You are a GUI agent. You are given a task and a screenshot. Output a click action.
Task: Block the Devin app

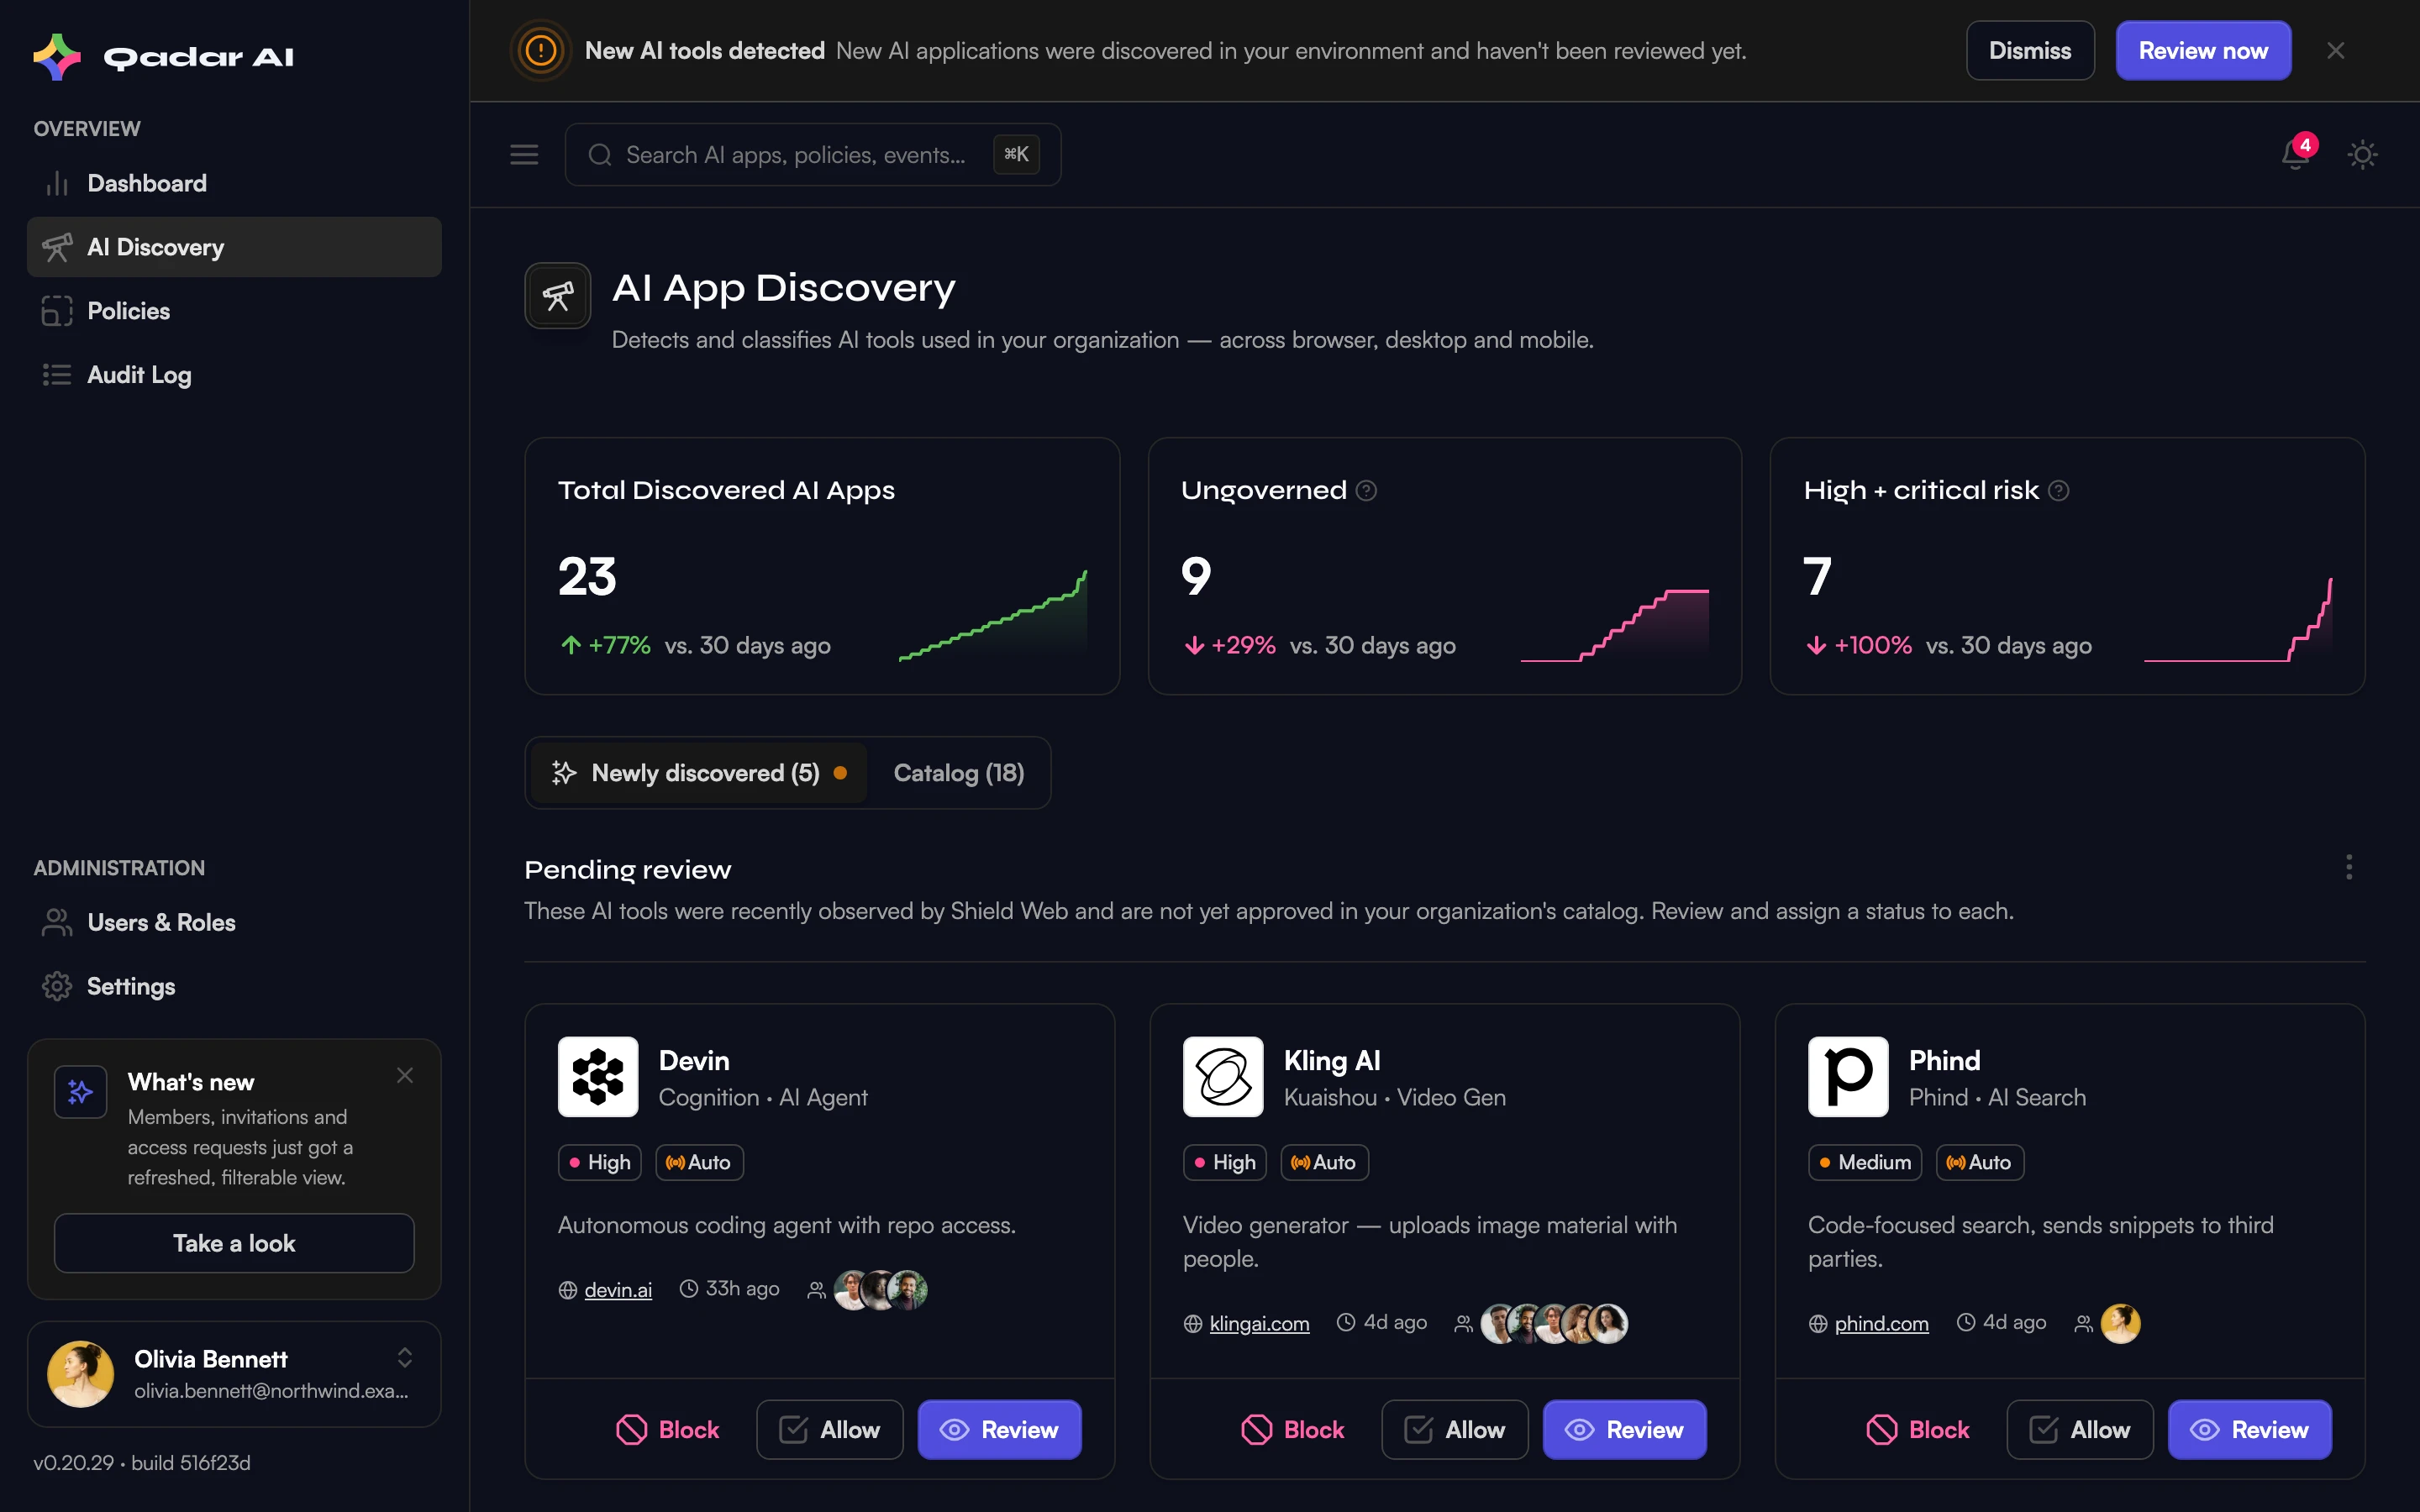coord(667,1430)
